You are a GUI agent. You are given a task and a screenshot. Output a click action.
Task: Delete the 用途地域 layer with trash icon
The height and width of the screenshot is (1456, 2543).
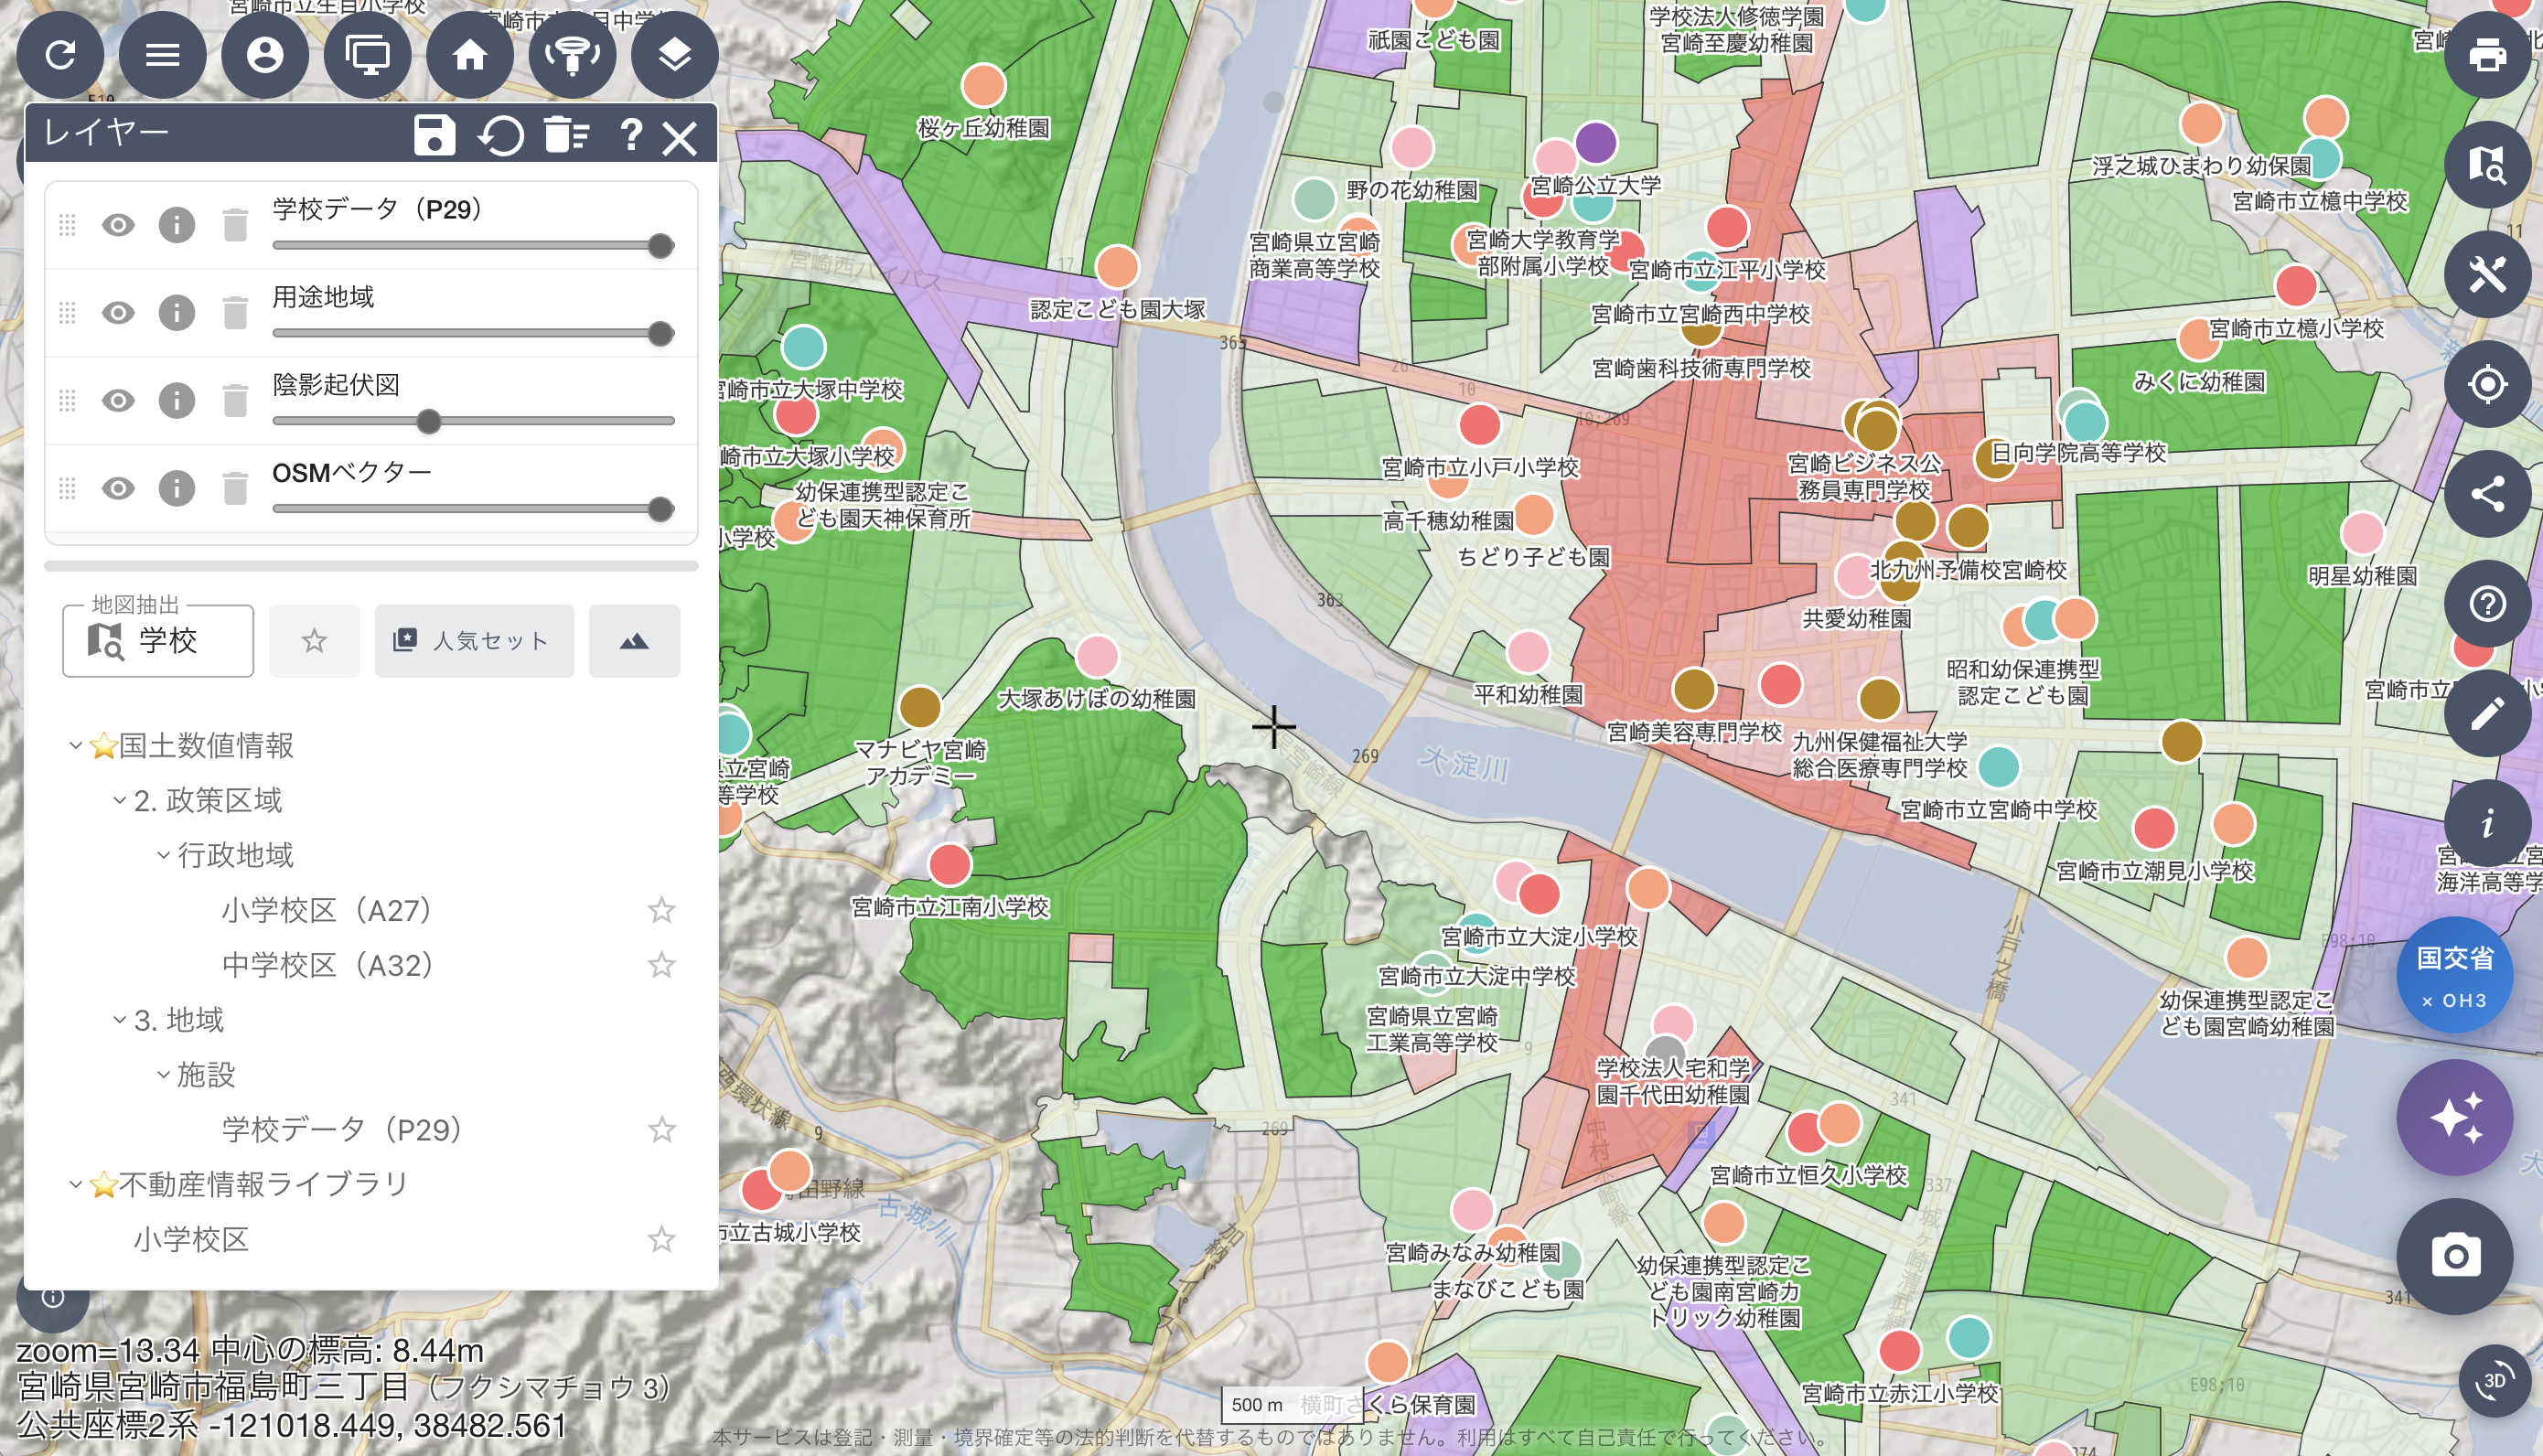point(235,313)
